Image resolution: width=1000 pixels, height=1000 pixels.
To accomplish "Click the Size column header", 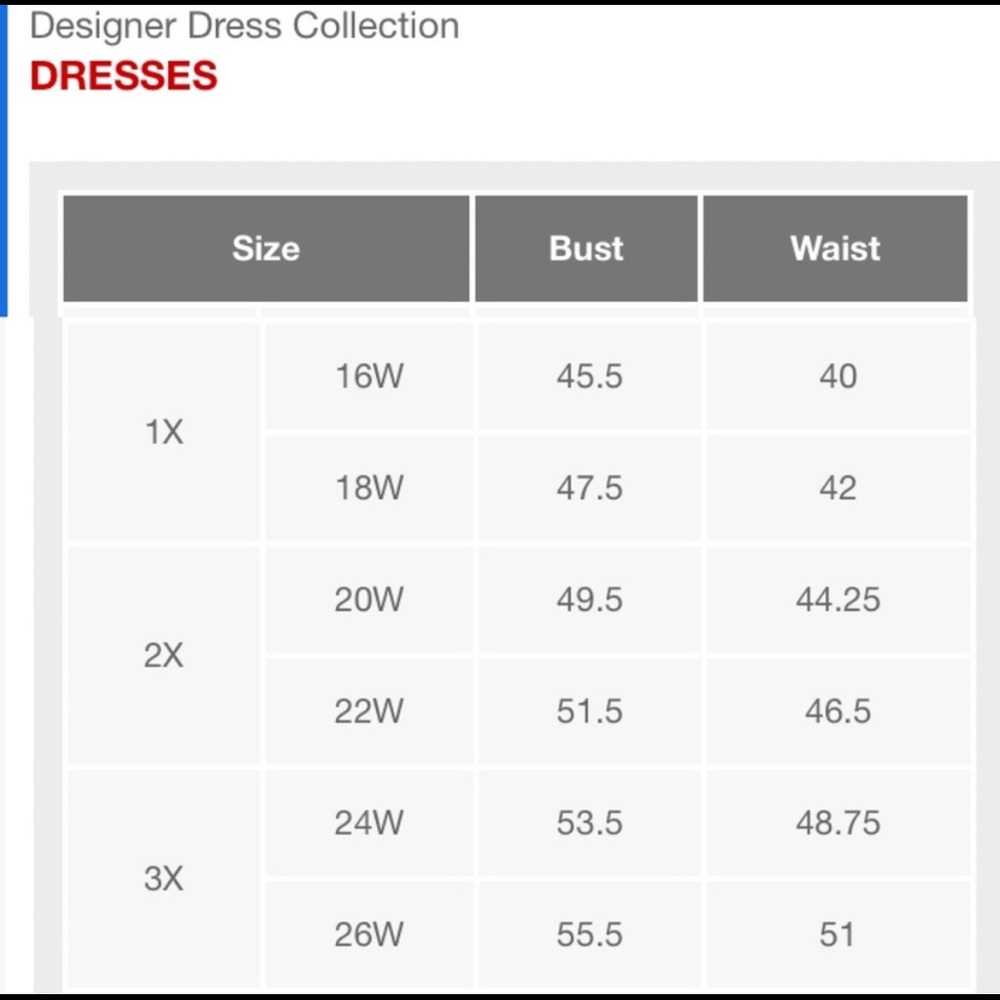I will [266, 248].
